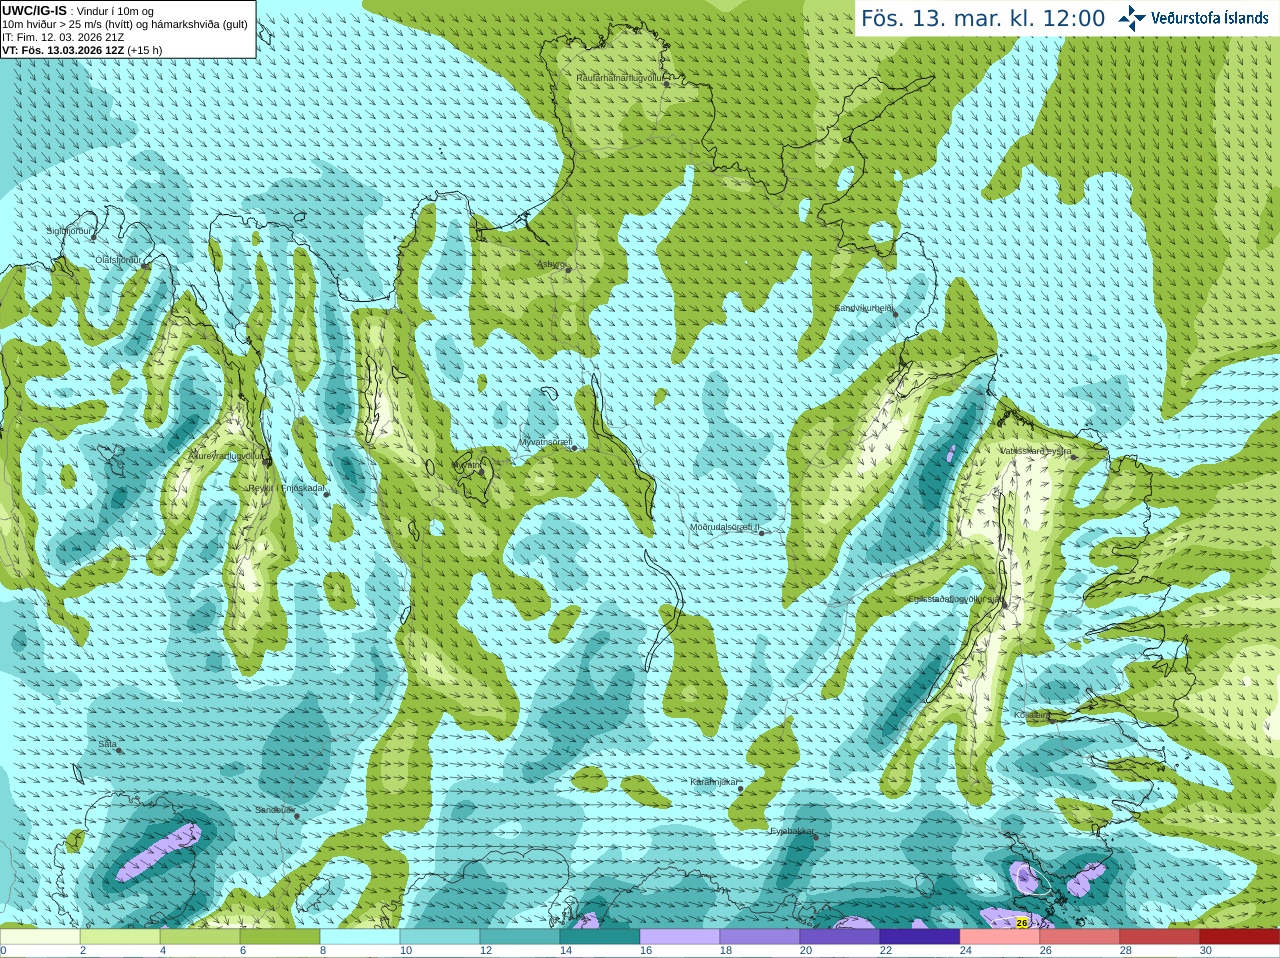Select the Ólafsfjörður station label

118,260
